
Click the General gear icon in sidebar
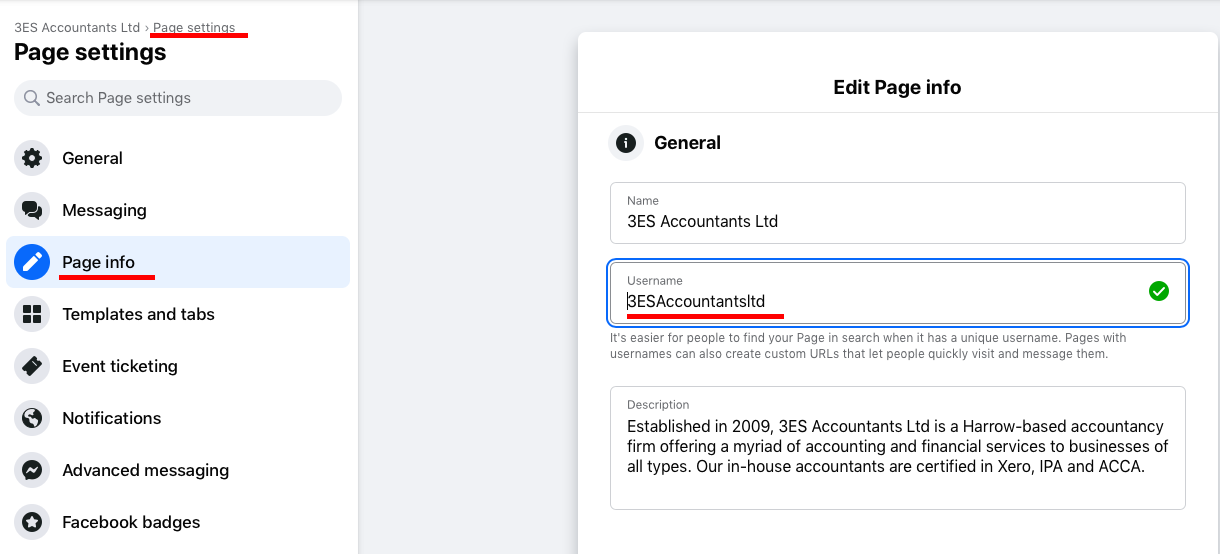point(32,158)
